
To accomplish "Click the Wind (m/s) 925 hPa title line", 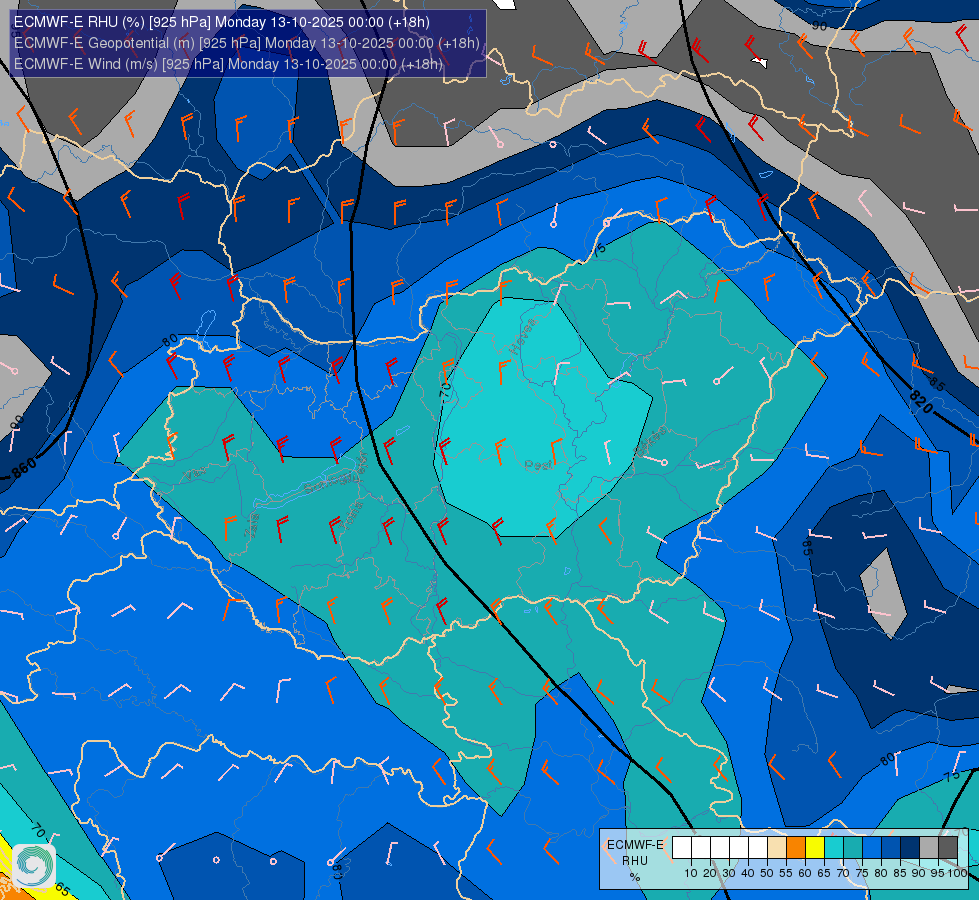I will tap(229, 64).
